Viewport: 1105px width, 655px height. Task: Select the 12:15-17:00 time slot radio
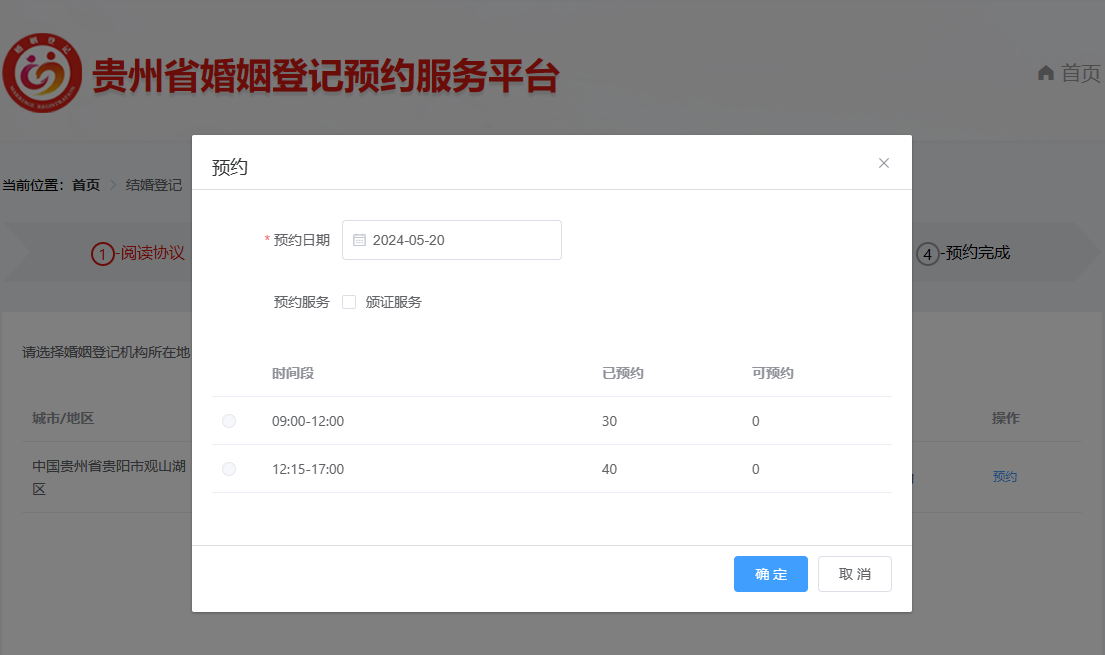[x=229, y=469]
